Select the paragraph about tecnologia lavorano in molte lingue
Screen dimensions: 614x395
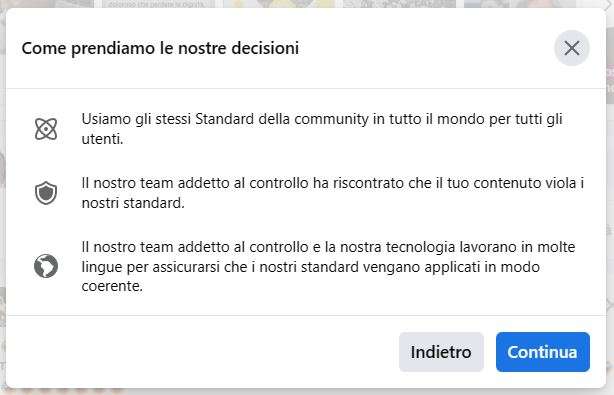(x=328, y=267)
